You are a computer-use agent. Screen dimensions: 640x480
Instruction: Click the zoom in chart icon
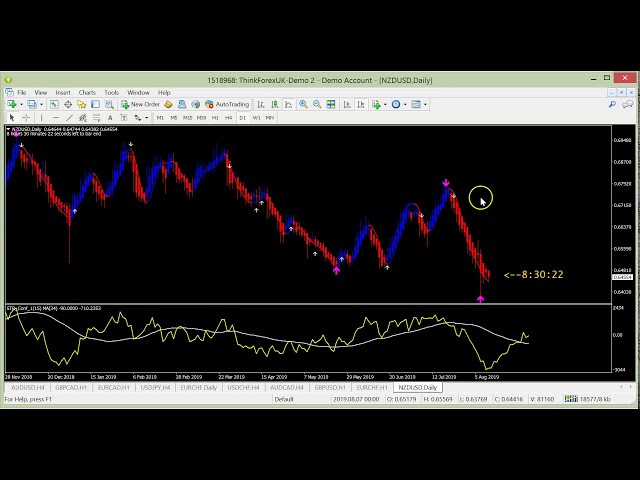[x=303, y=104]
